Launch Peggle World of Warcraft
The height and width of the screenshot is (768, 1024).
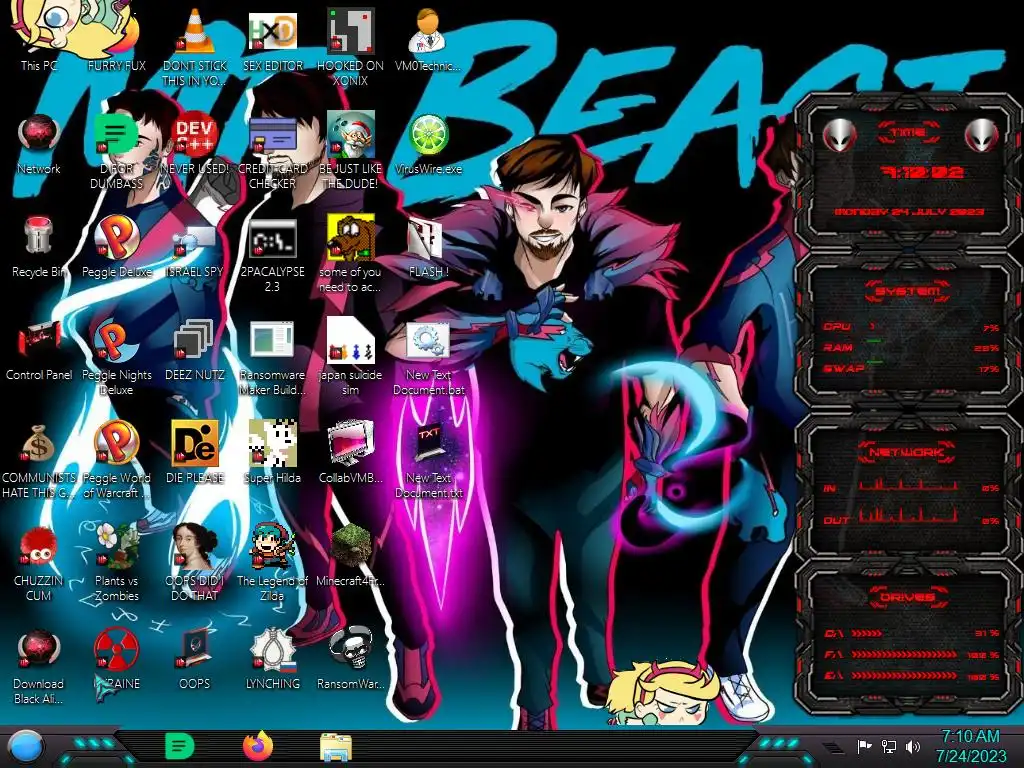coord(116,460)
